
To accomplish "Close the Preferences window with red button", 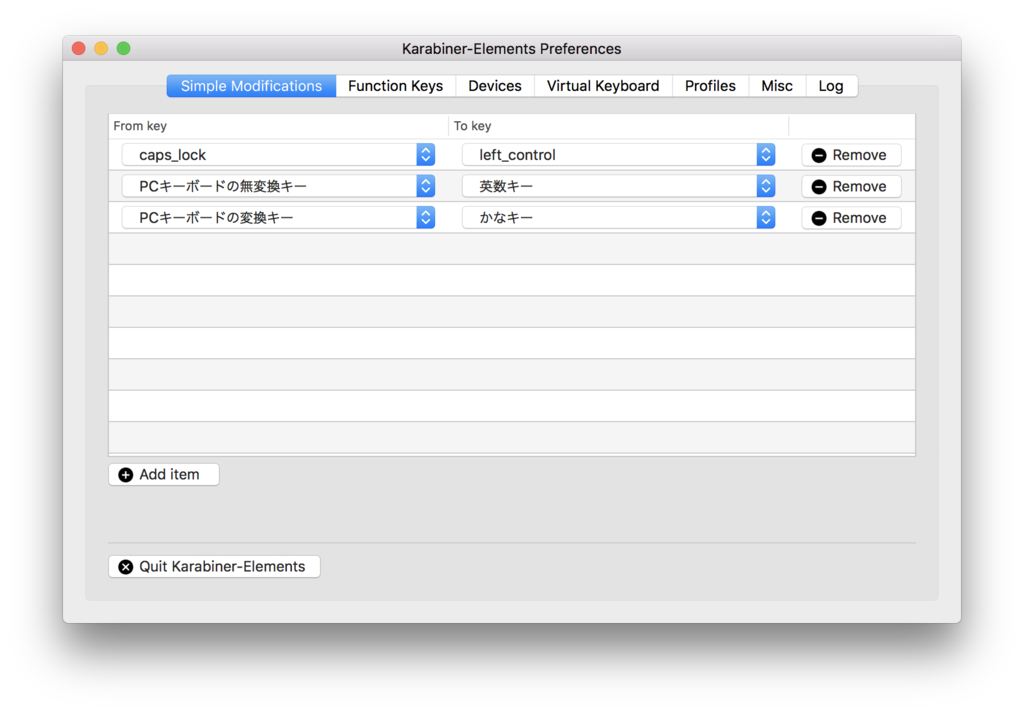I will tap(79, 48).
